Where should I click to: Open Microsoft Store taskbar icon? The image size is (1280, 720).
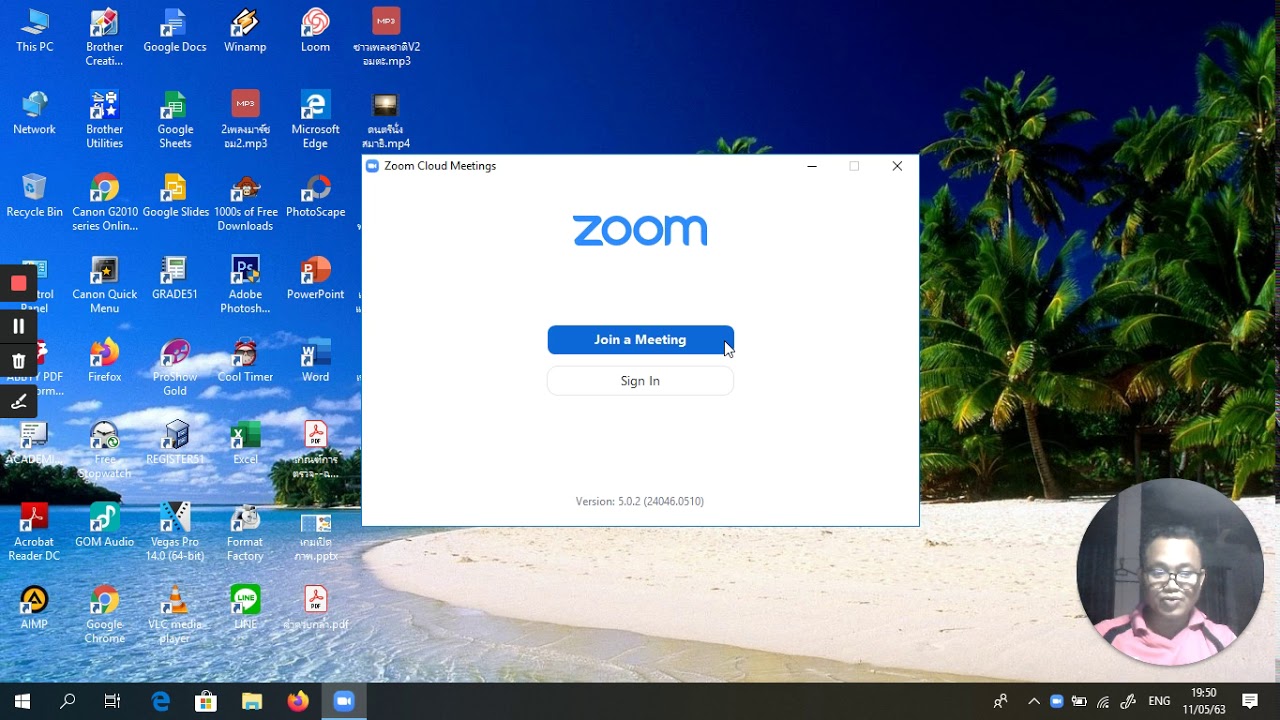coord(206,701)
